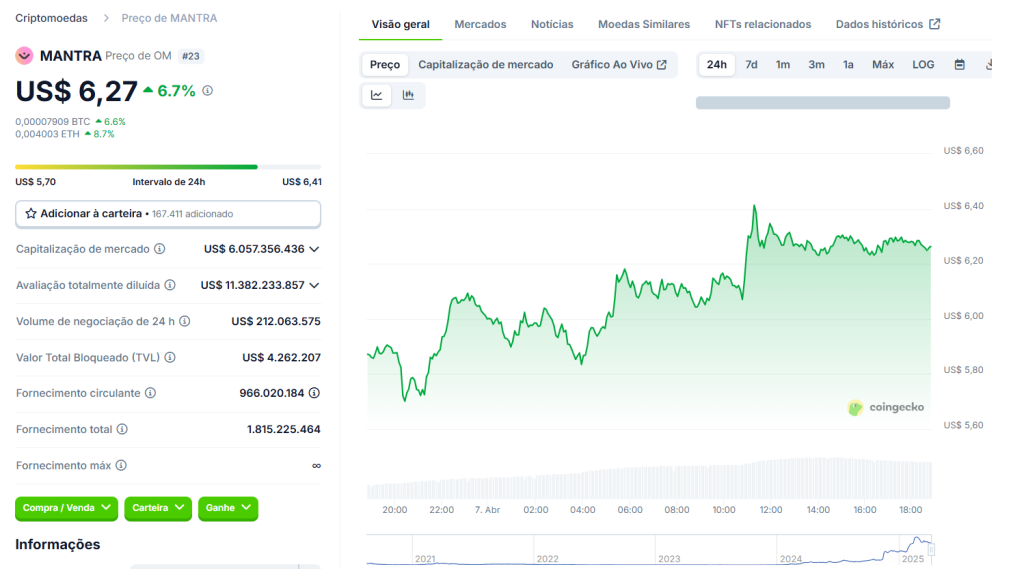This screenshot has width=1024, height=569.
Task: Switch to the Notícias tab
Action: (x=552, y=24)
